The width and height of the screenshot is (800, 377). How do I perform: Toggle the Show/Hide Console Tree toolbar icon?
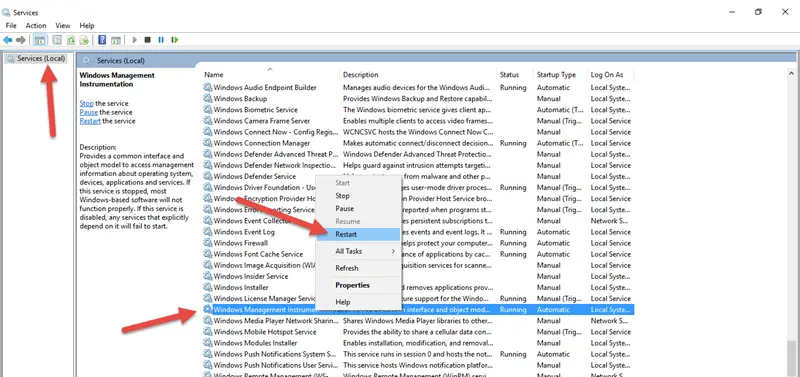pyautogui.click(x=39, y=40)
